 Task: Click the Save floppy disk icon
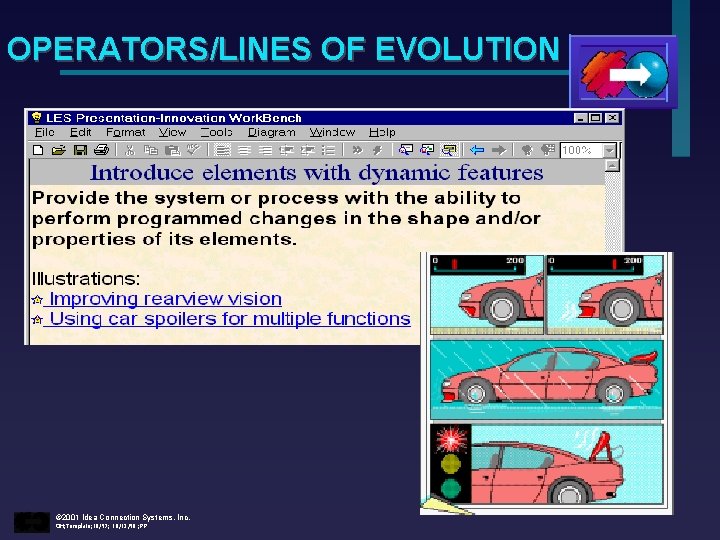pyautogui.click(x=80, y=150)
